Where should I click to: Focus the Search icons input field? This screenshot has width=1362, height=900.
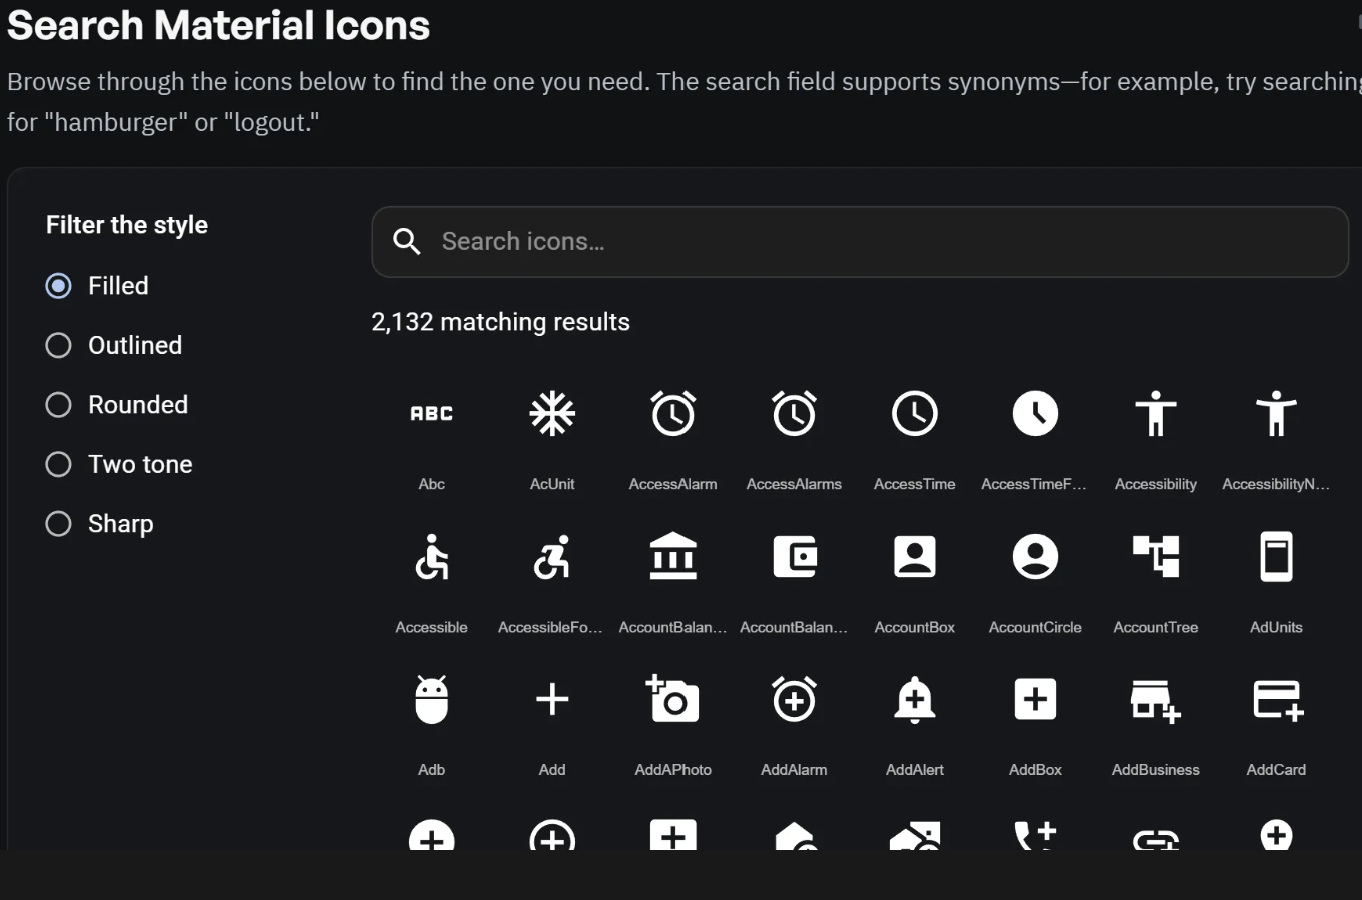coord(880,242)
